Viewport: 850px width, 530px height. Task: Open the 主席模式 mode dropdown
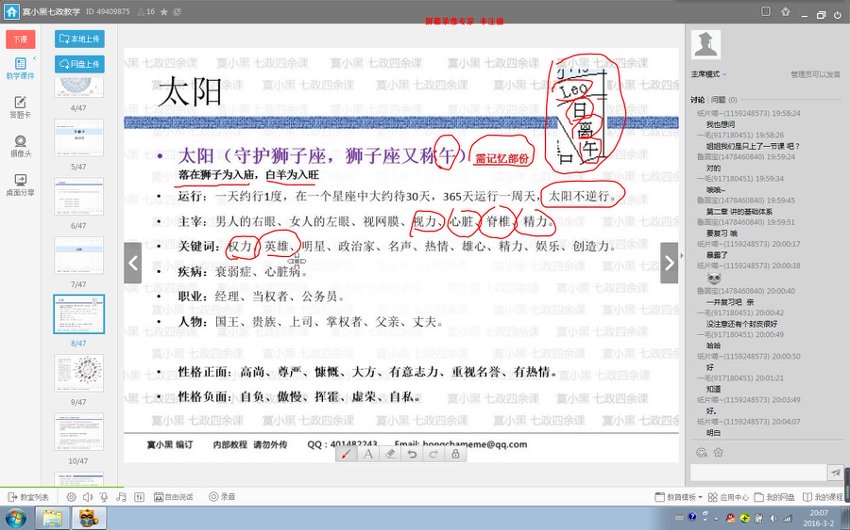(x=708, y=74)
